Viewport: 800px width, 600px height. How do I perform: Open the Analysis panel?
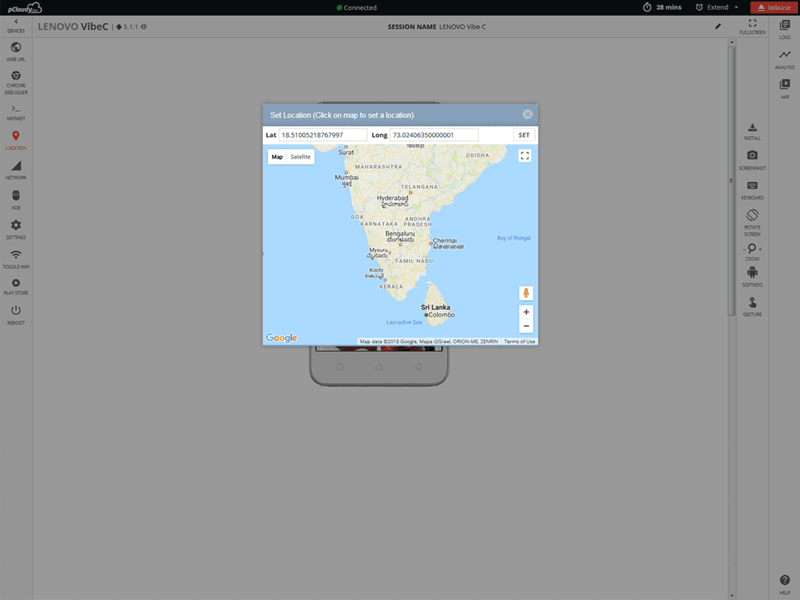tap(785, 59)
